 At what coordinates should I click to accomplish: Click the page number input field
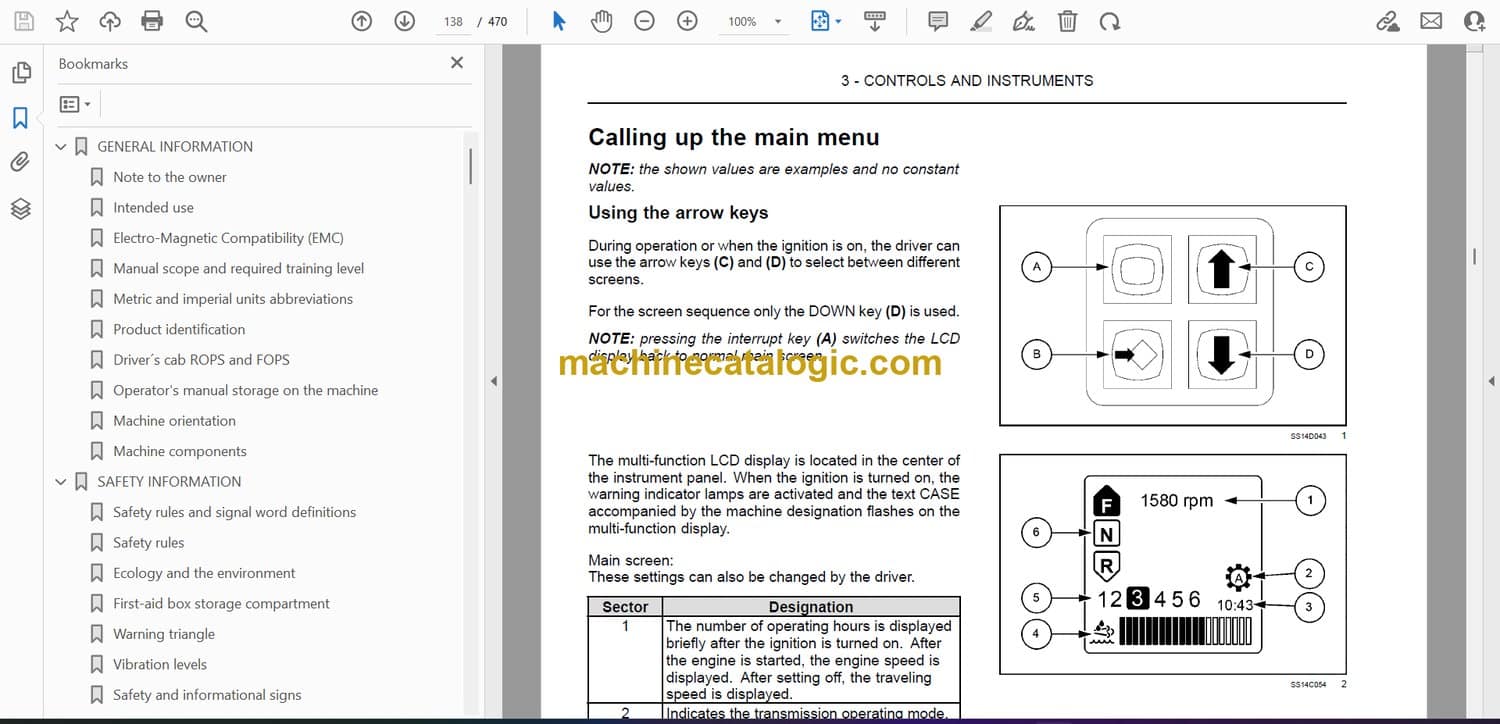click(x=453, y=21)
